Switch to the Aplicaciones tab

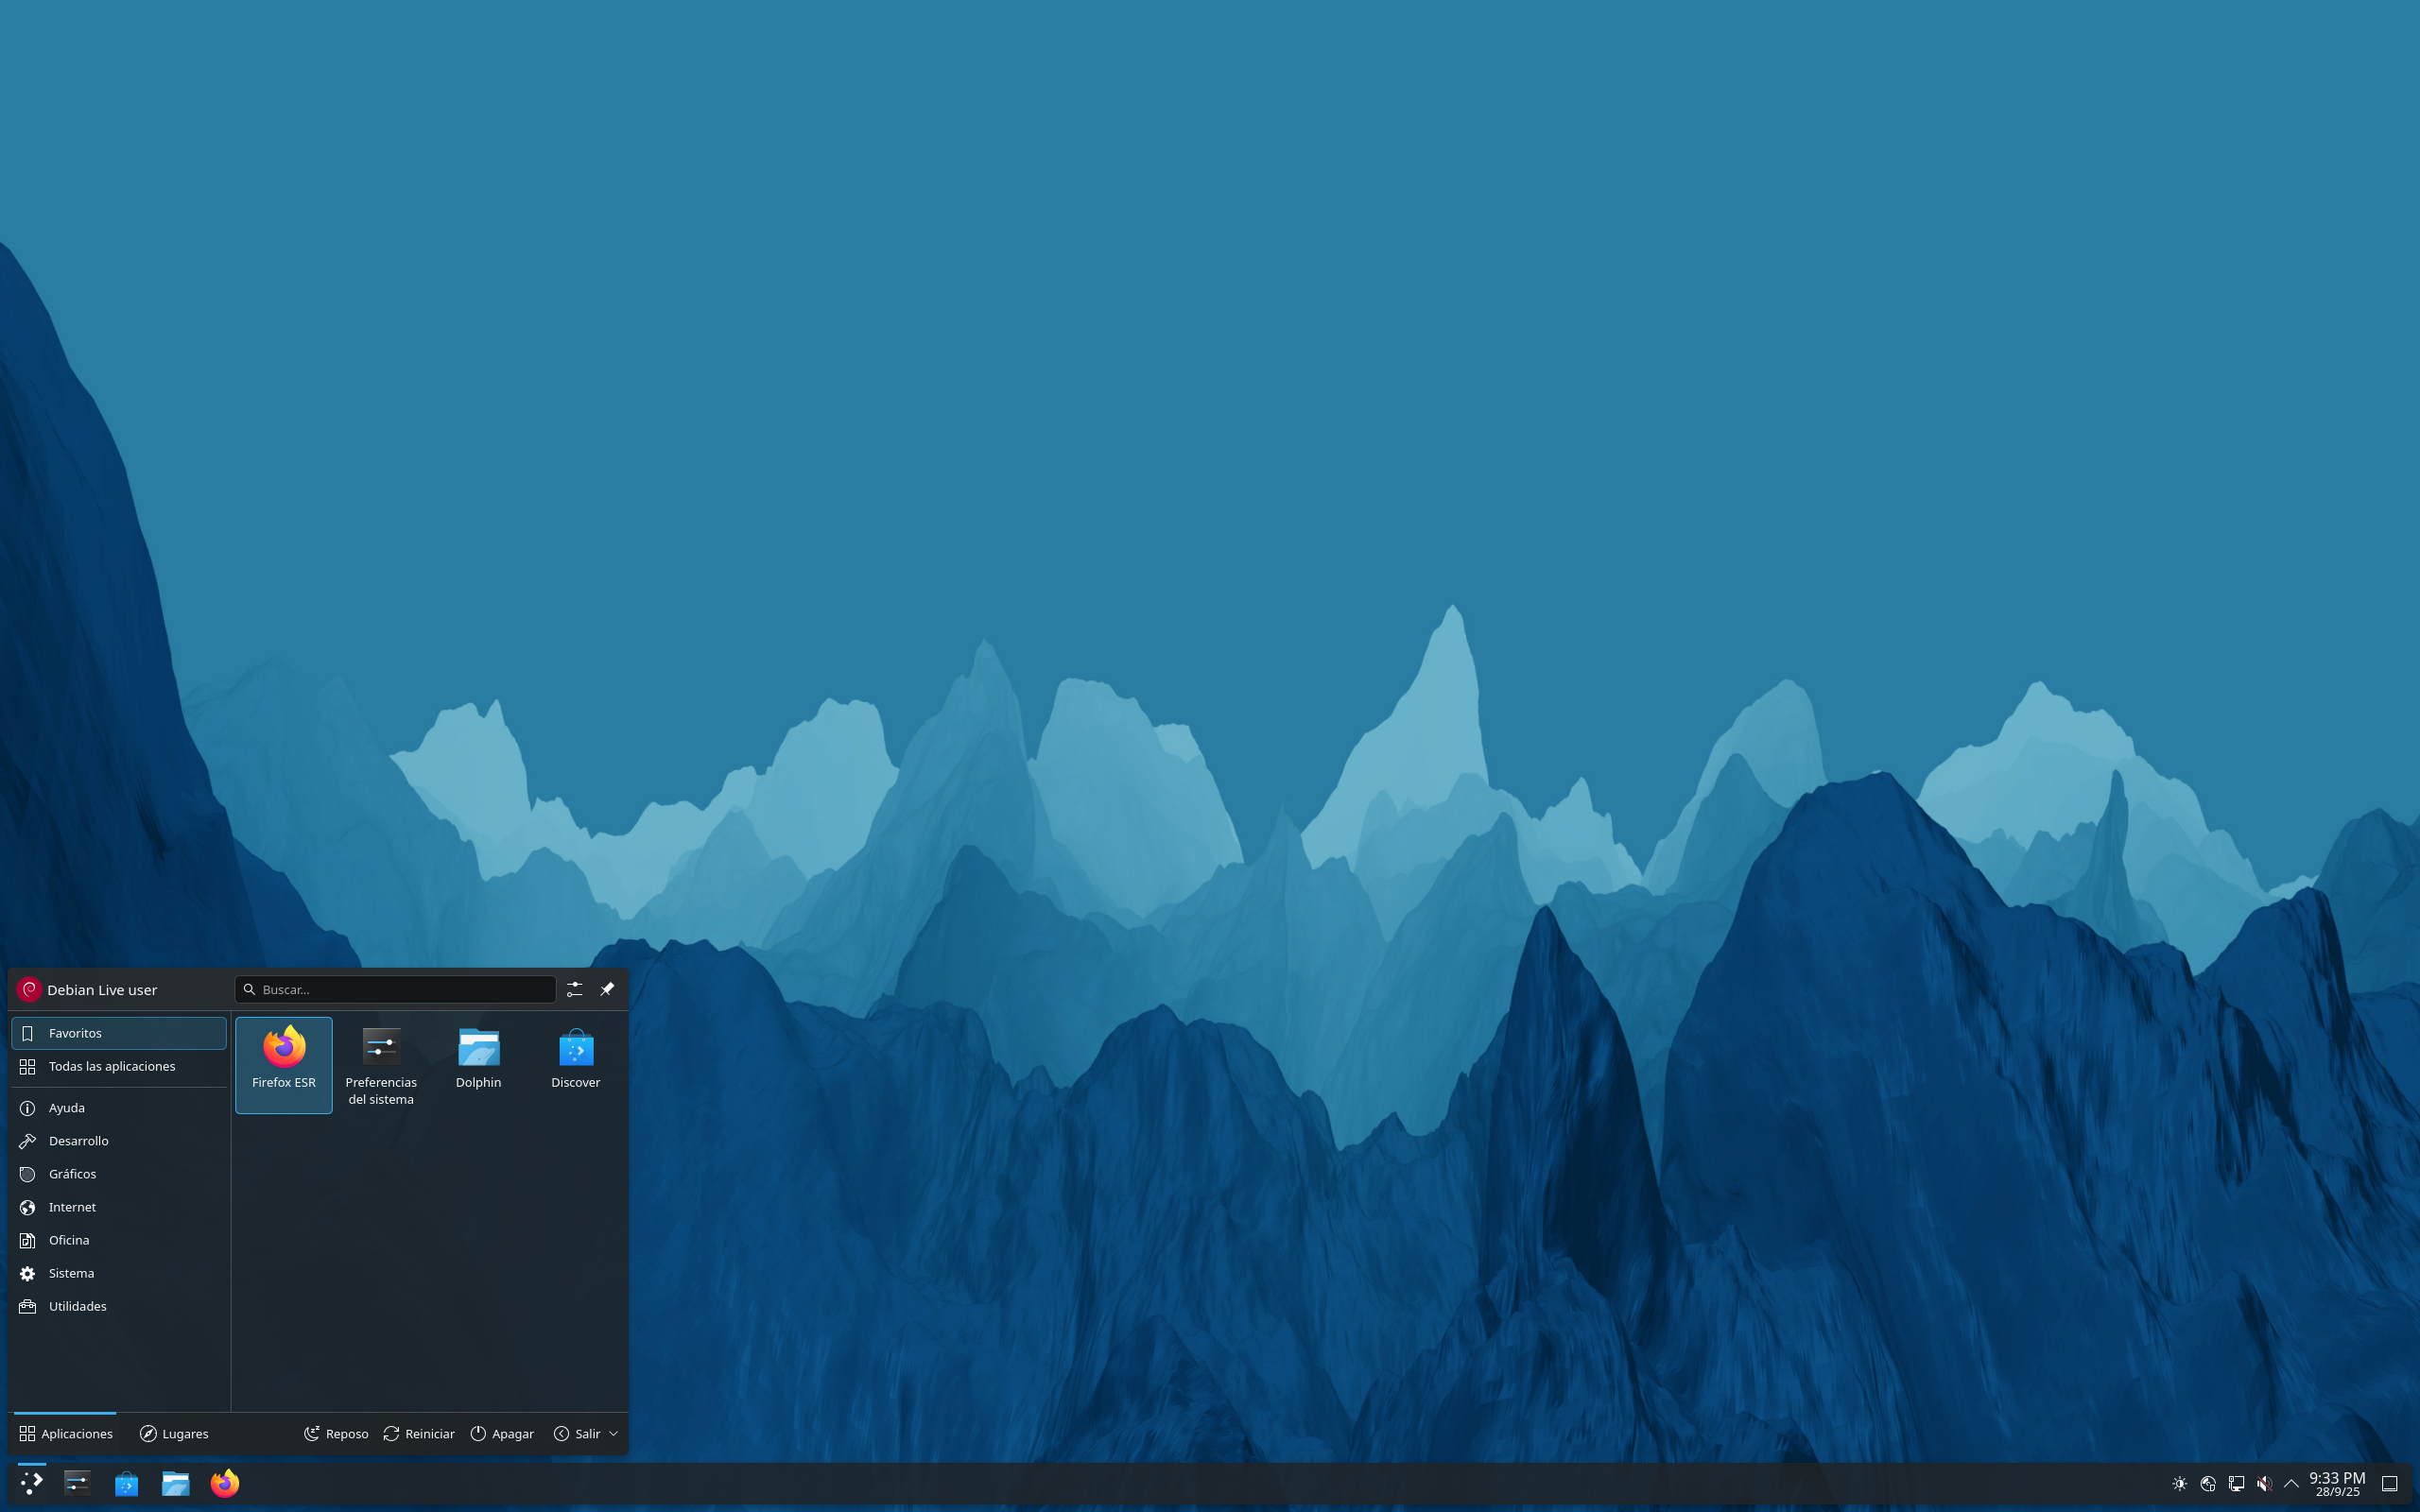click(66, 1433)
